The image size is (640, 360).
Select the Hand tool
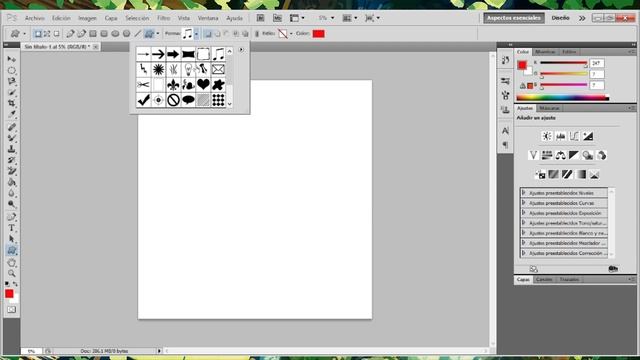point(11,262)
